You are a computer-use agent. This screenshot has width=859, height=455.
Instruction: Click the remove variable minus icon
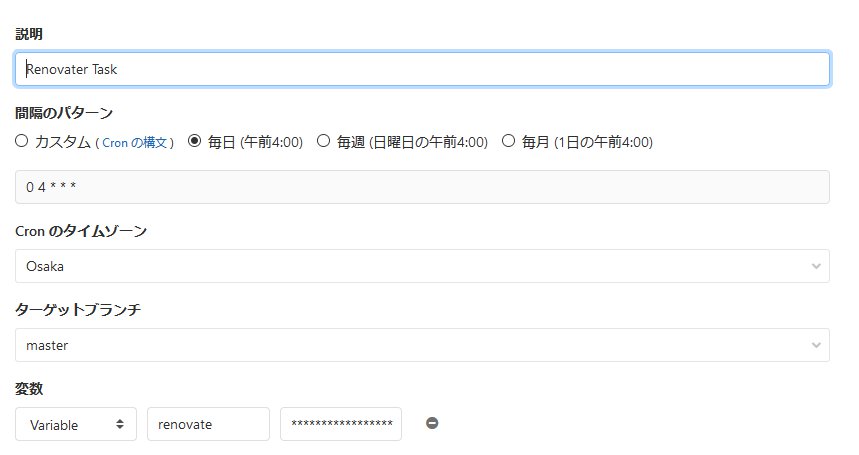(x=432, y=423)
